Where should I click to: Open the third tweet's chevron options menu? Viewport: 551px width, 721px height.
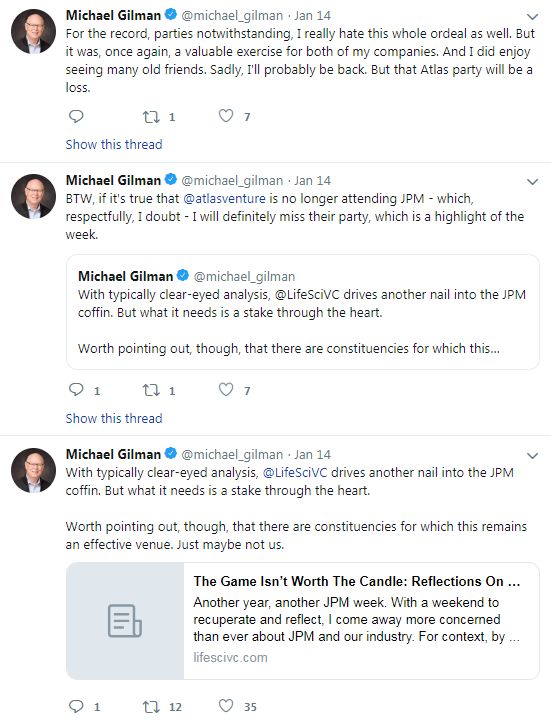click(532, 456)
